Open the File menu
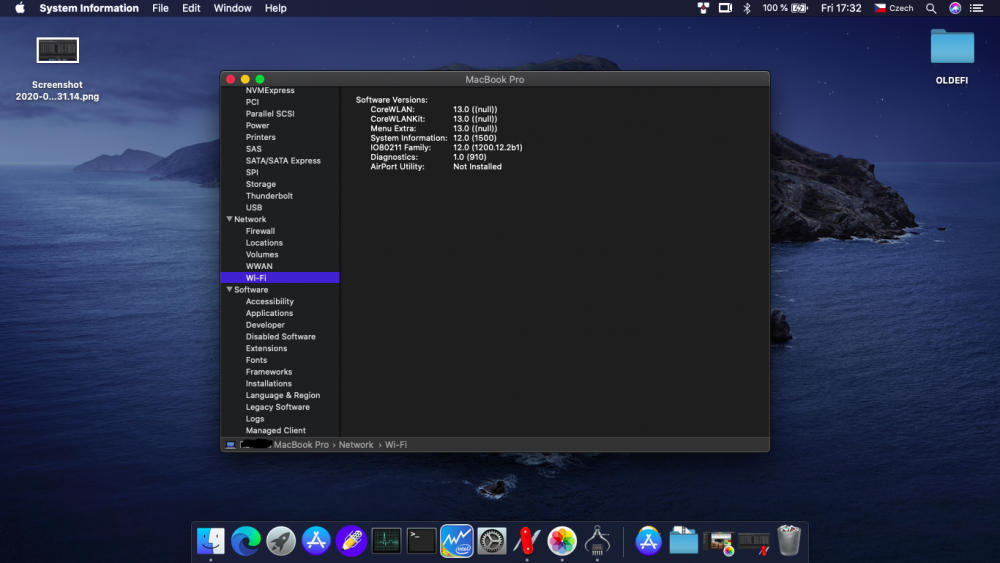This screenshot has height=563, width=1000. tap(160, 8)
